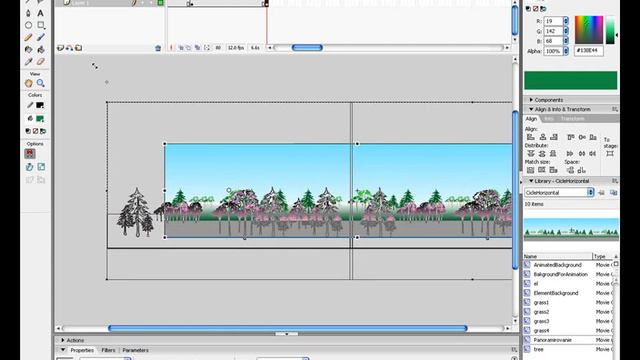
Task: Click the stage vertical scrollbar
Action: (x=515, y=190)
